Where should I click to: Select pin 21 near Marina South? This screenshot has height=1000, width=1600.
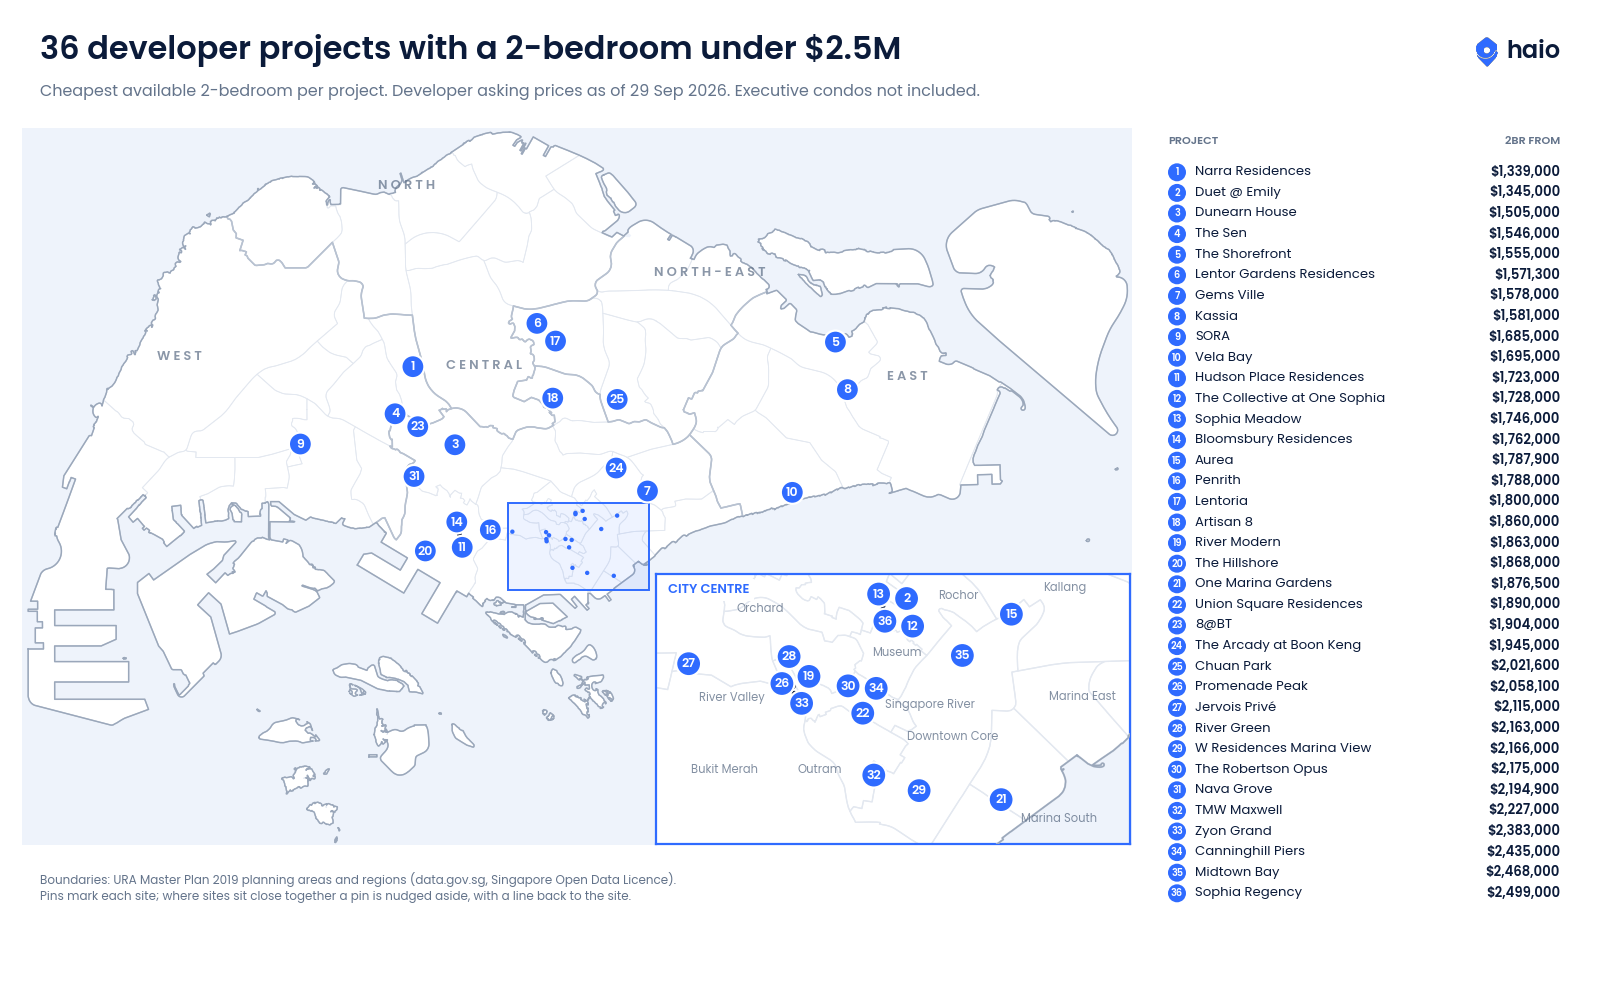point(1001,799)
